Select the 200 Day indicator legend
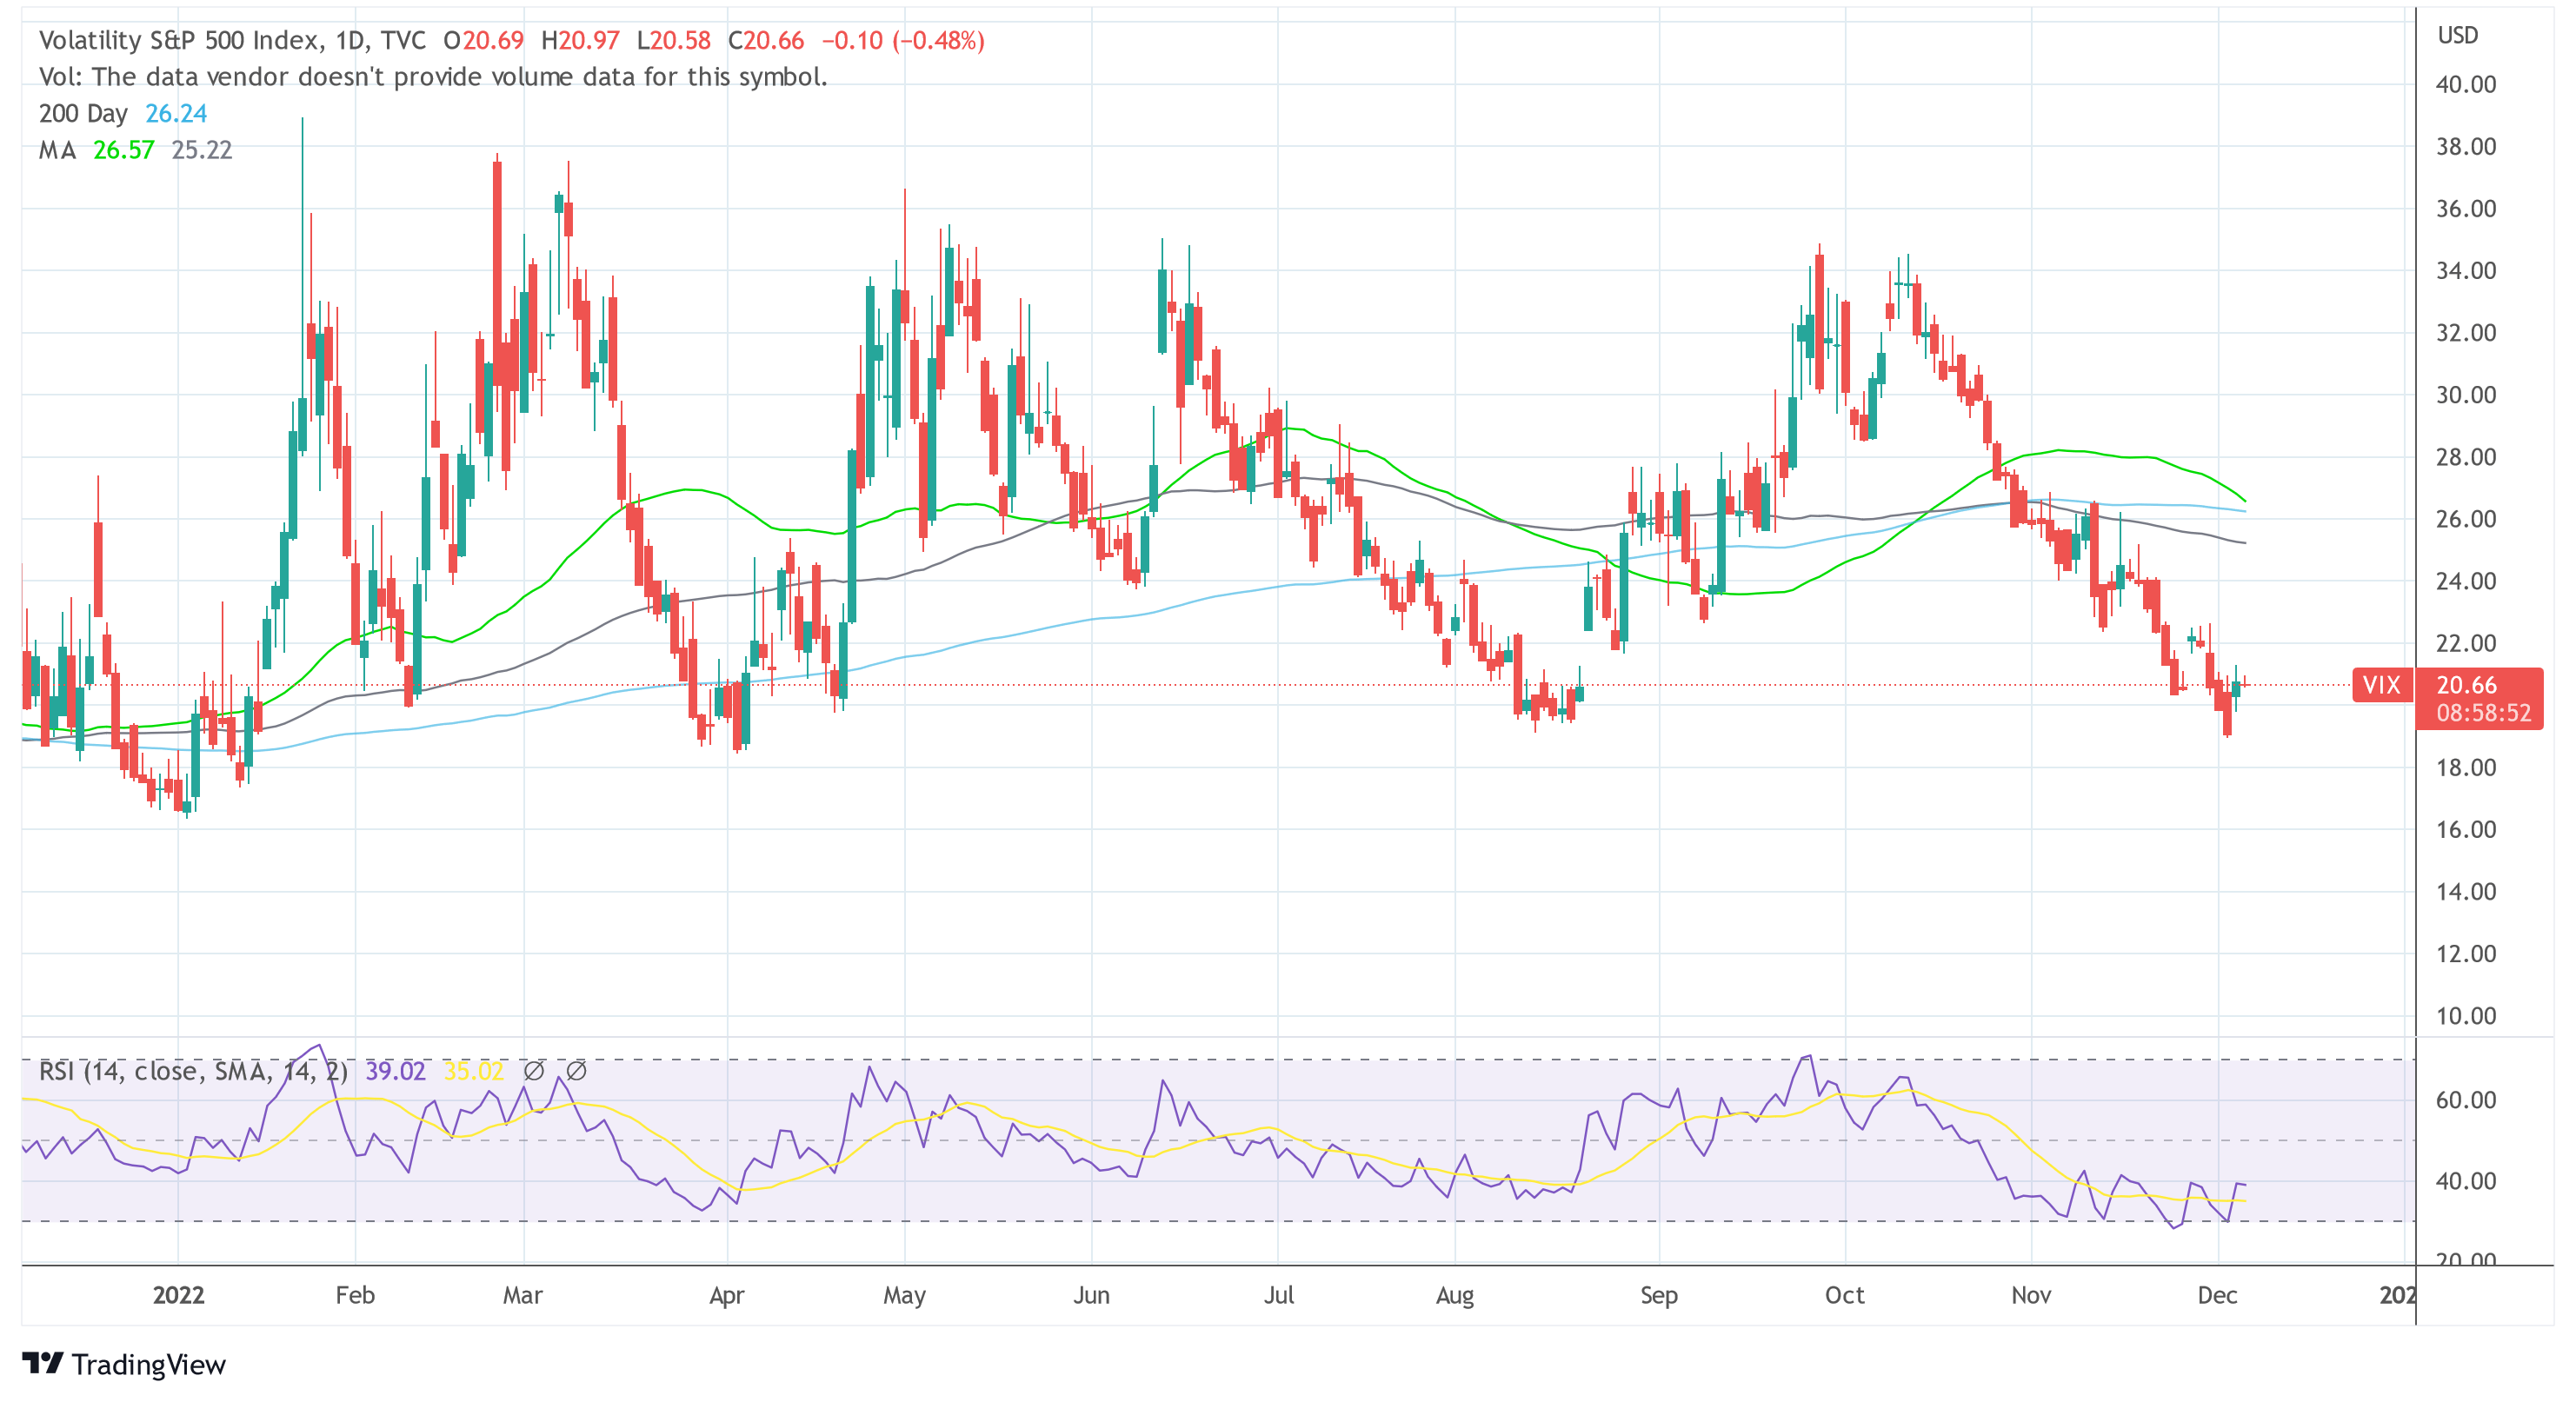Viewport: 2576px width, 1402px height. (x=83, y=113)
